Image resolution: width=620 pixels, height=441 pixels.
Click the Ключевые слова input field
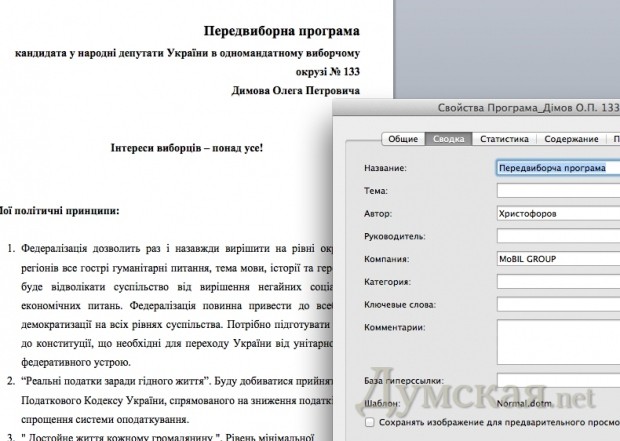click(556, 306)
